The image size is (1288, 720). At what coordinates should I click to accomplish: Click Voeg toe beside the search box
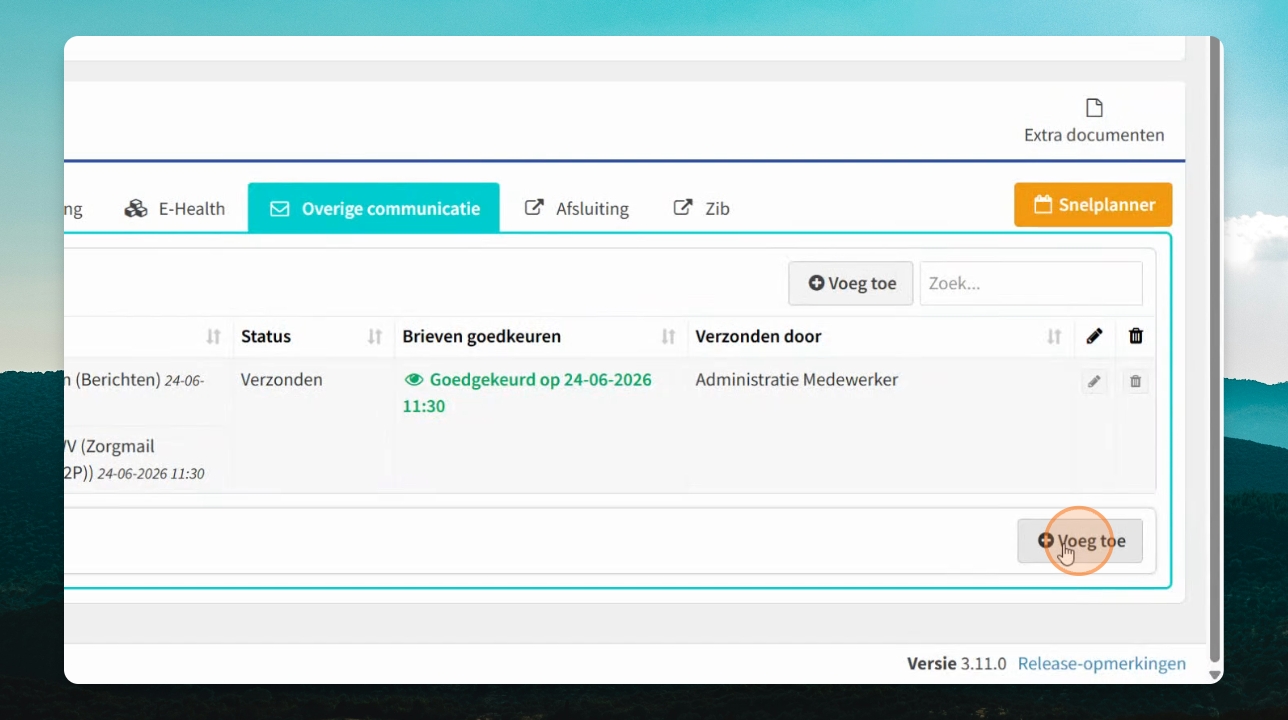click(x=851, y=283)
